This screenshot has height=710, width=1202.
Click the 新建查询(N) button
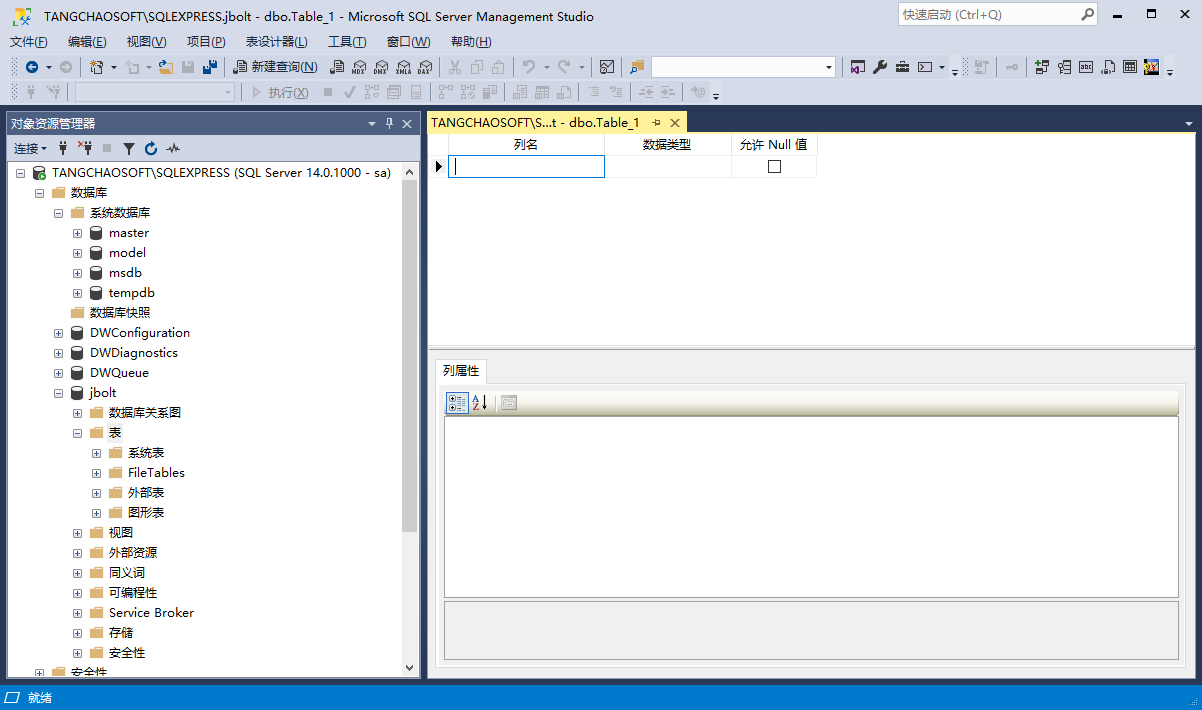[x=276, y=67]
